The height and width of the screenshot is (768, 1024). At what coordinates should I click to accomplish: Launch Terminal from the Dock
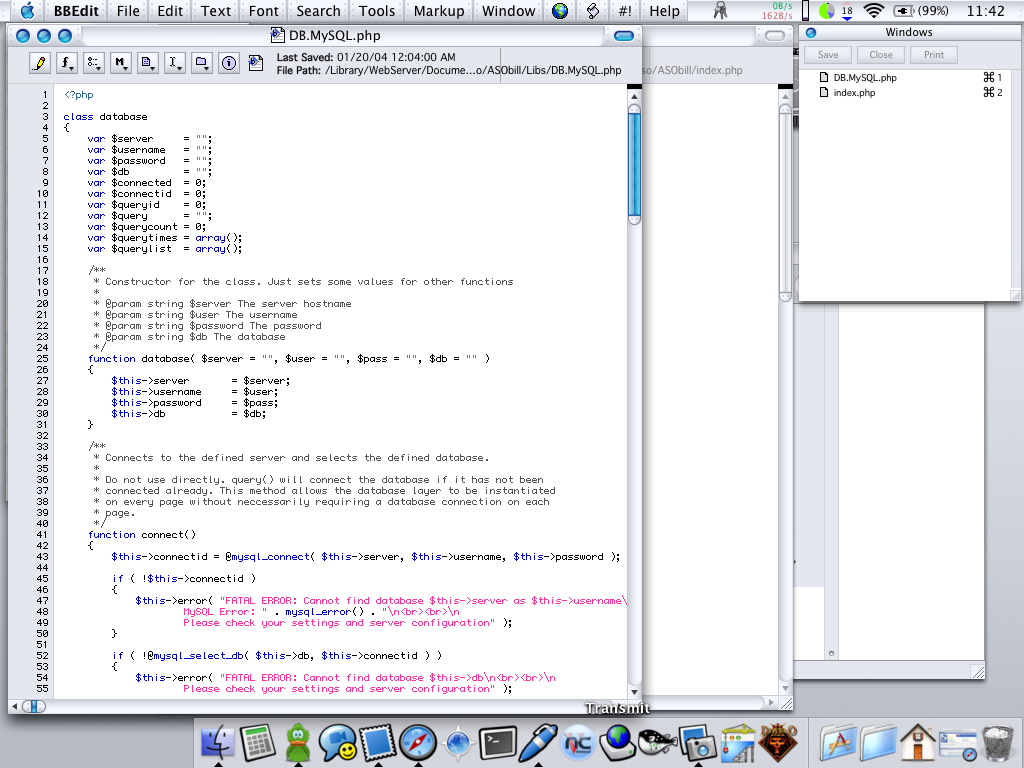tap(497, 743)
